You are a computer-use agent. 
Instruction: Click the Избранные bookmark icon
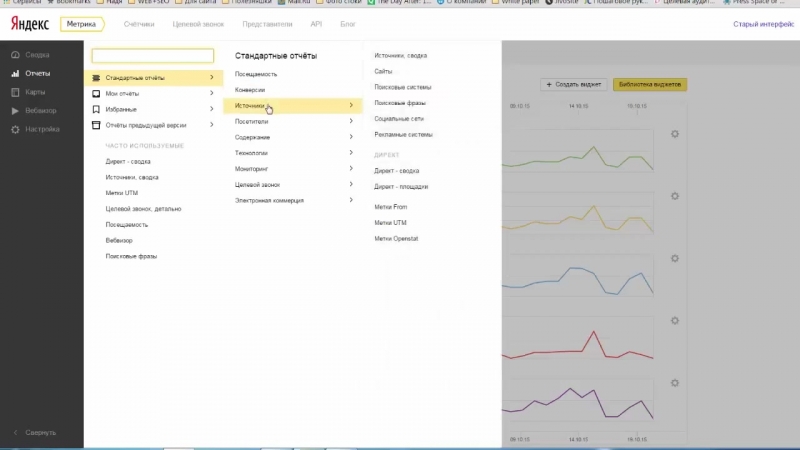[96, 109]
